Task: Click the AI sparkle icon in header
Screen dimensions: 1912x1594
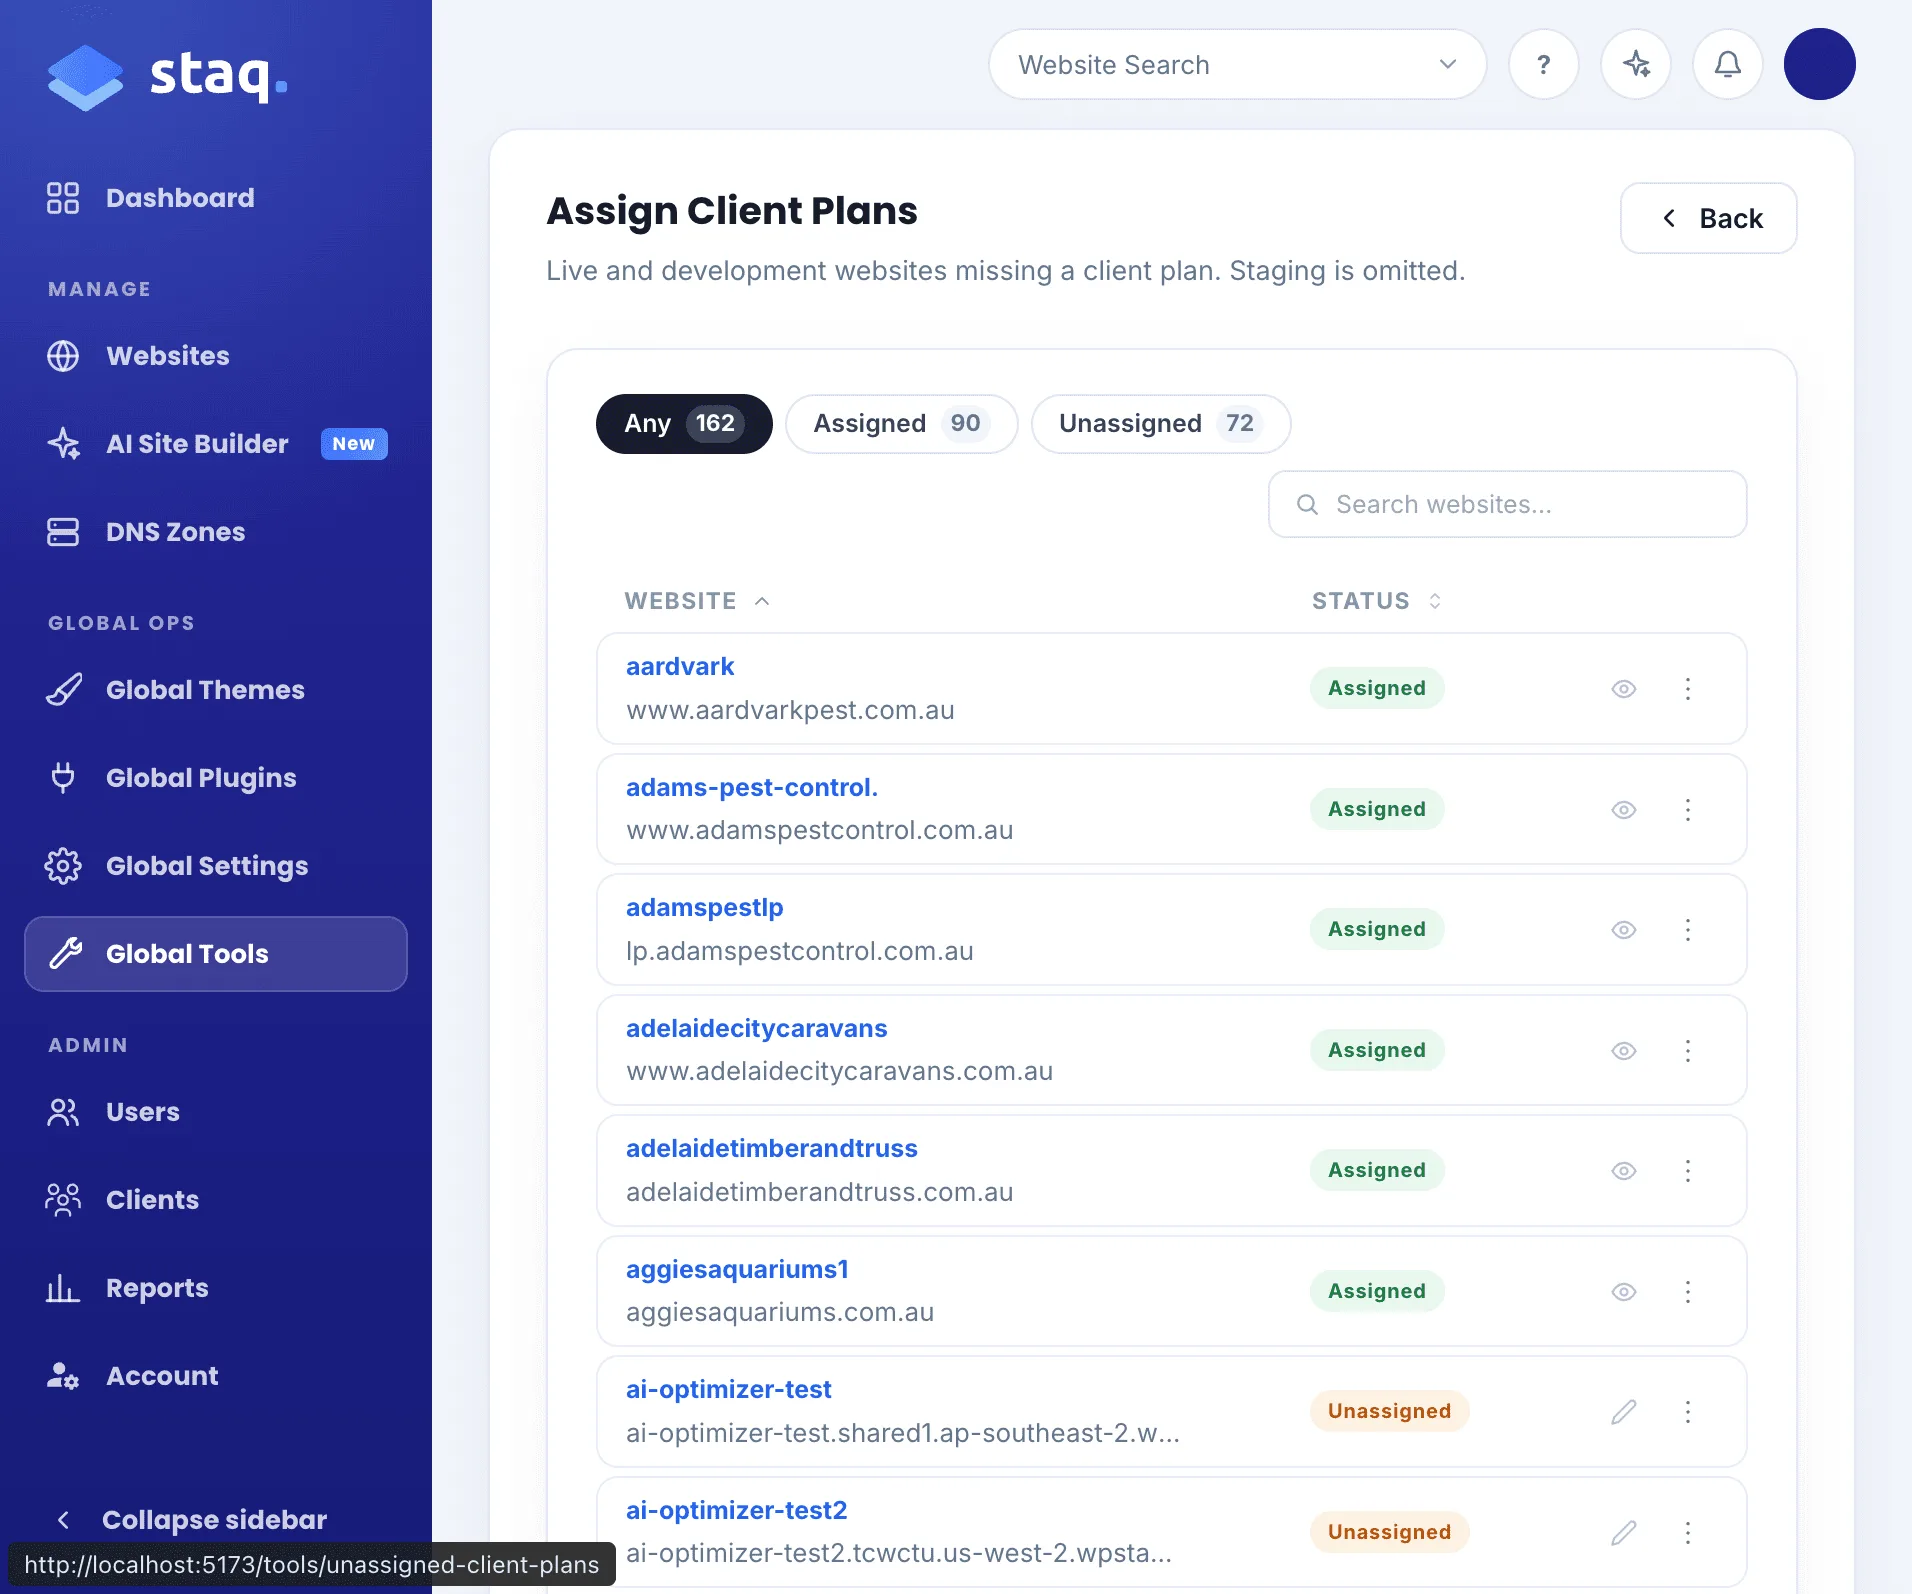Action: [1636, 64]
